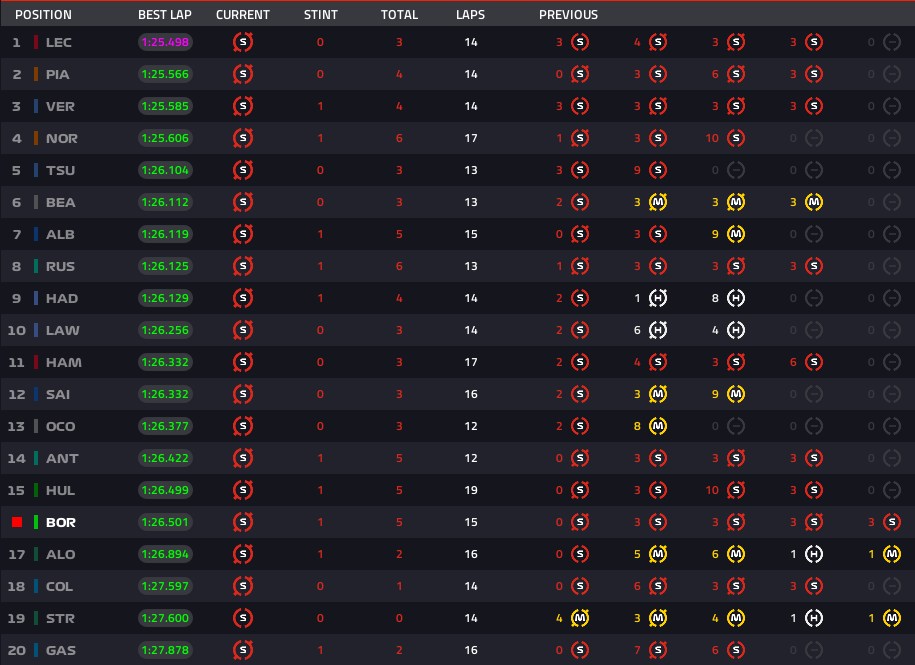Click ALB's medium tyre with 9 laps
Viewport: 915px width, 665px height.
click(736, 234)
